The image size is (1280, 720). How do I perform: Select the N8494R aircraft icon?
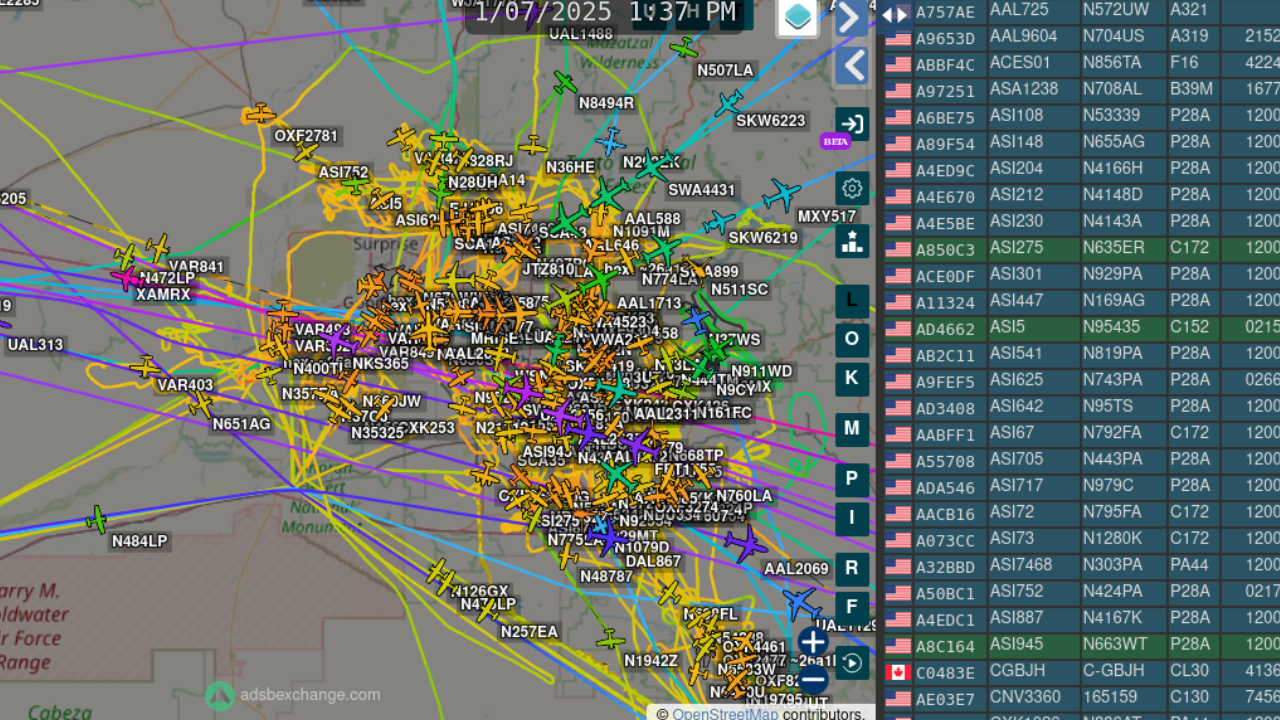(x=565, y=83)
